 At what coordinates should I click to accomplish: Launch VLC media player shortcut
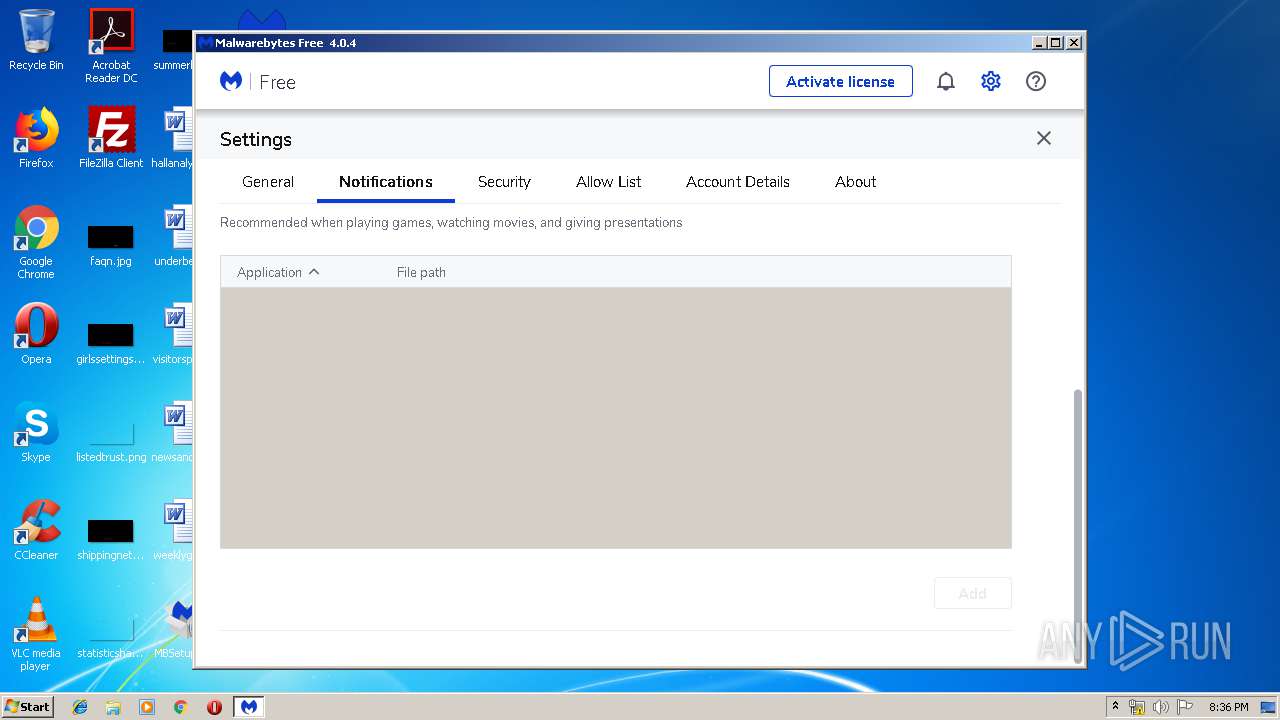36,634
